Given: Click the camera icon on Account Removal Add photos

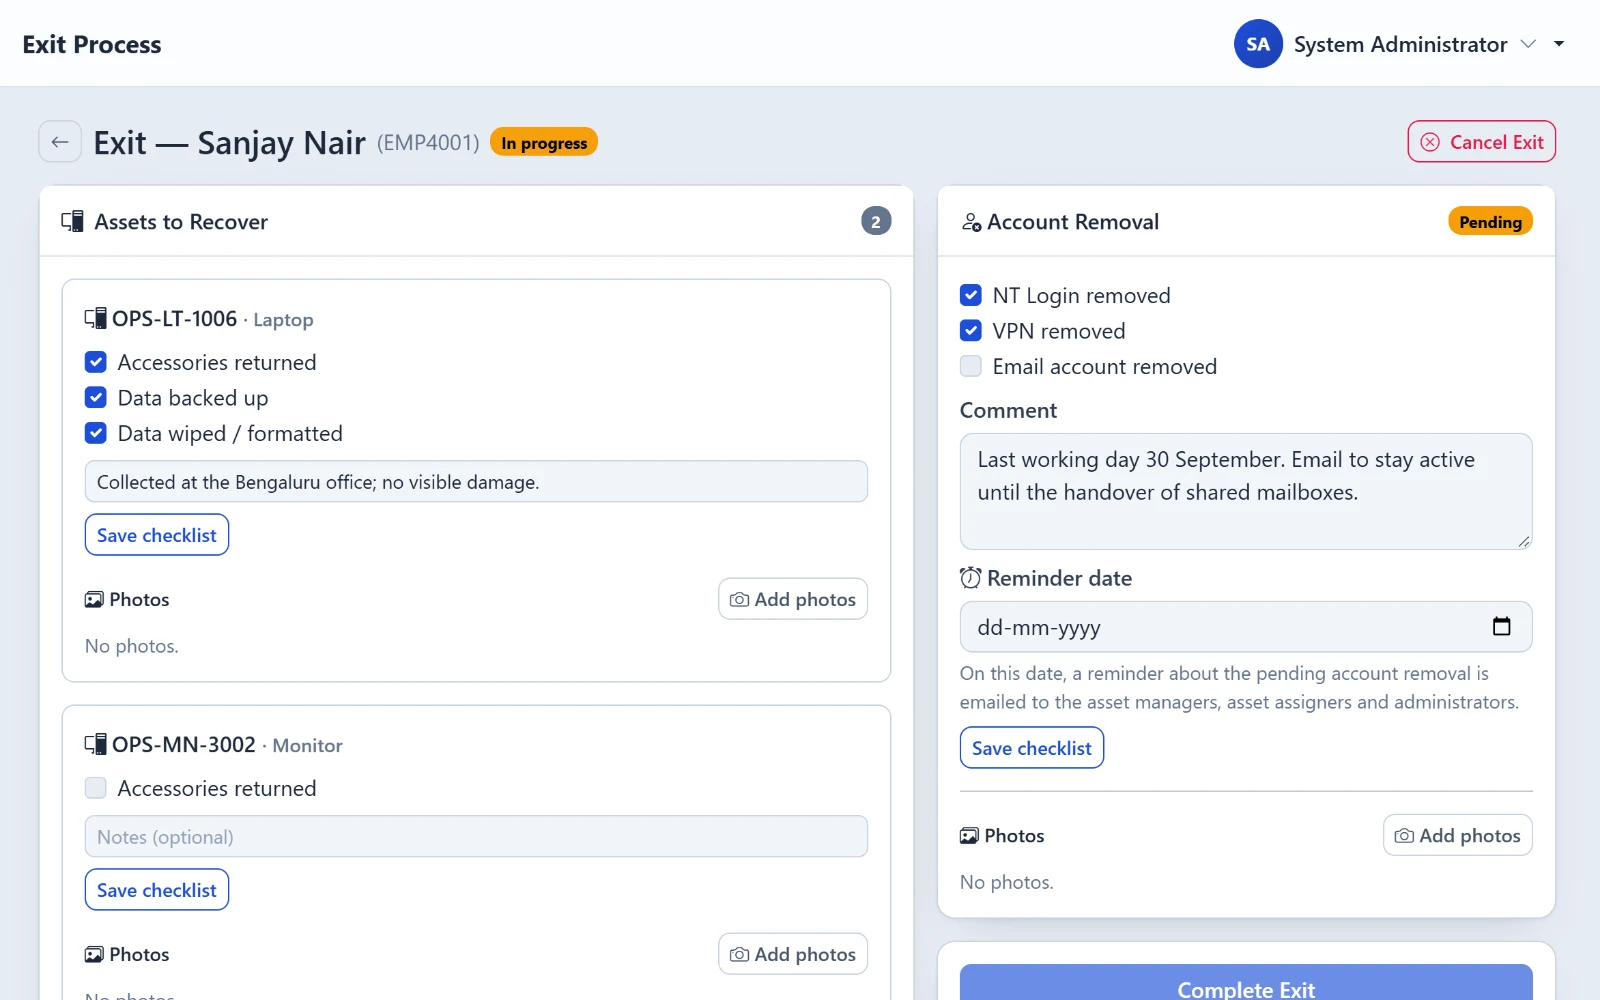Looking at the screenshot, I should tap(1404, 836).
